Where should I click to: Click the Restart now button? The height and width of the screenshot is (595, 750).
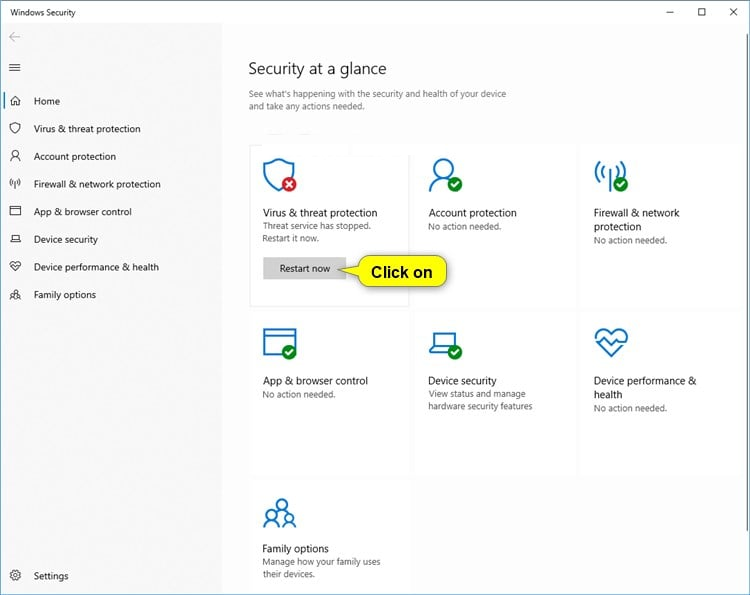pos(305,268)
